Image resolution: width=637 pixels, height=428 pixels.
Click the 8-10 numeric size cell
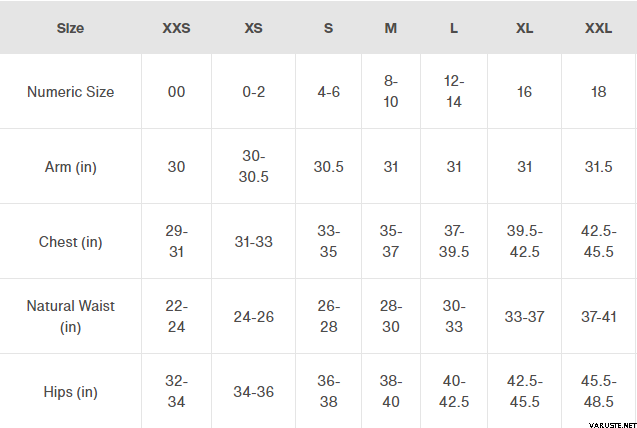390,91
